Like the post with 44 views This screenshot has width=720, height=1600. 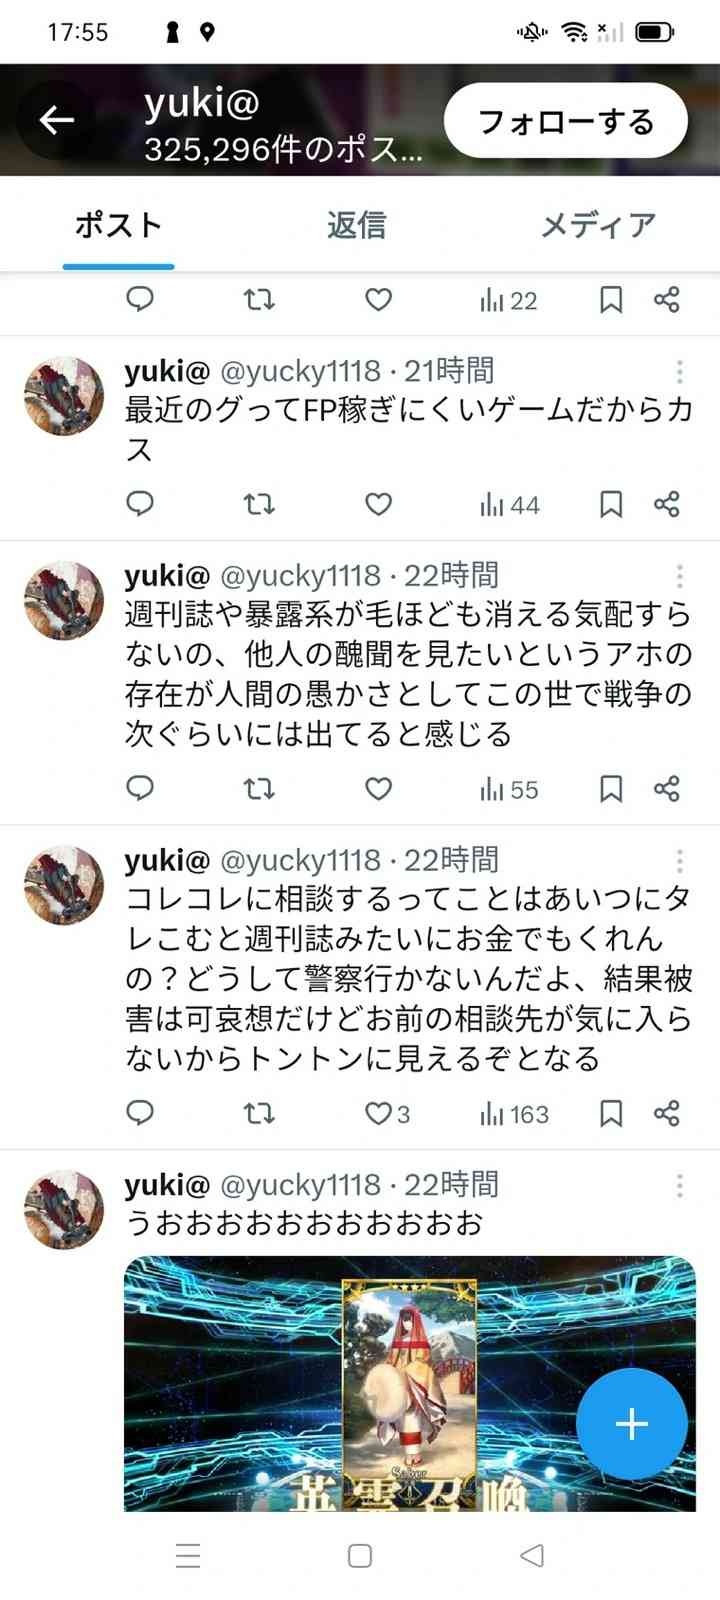(x=378, y=504)
